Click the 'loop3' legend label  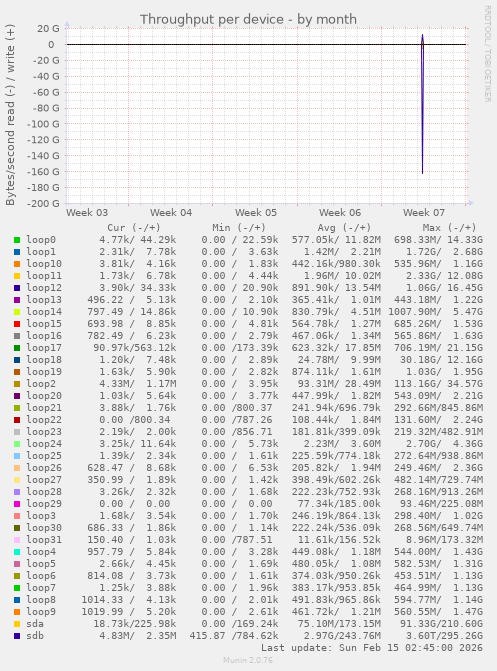[x=41, y=516]
